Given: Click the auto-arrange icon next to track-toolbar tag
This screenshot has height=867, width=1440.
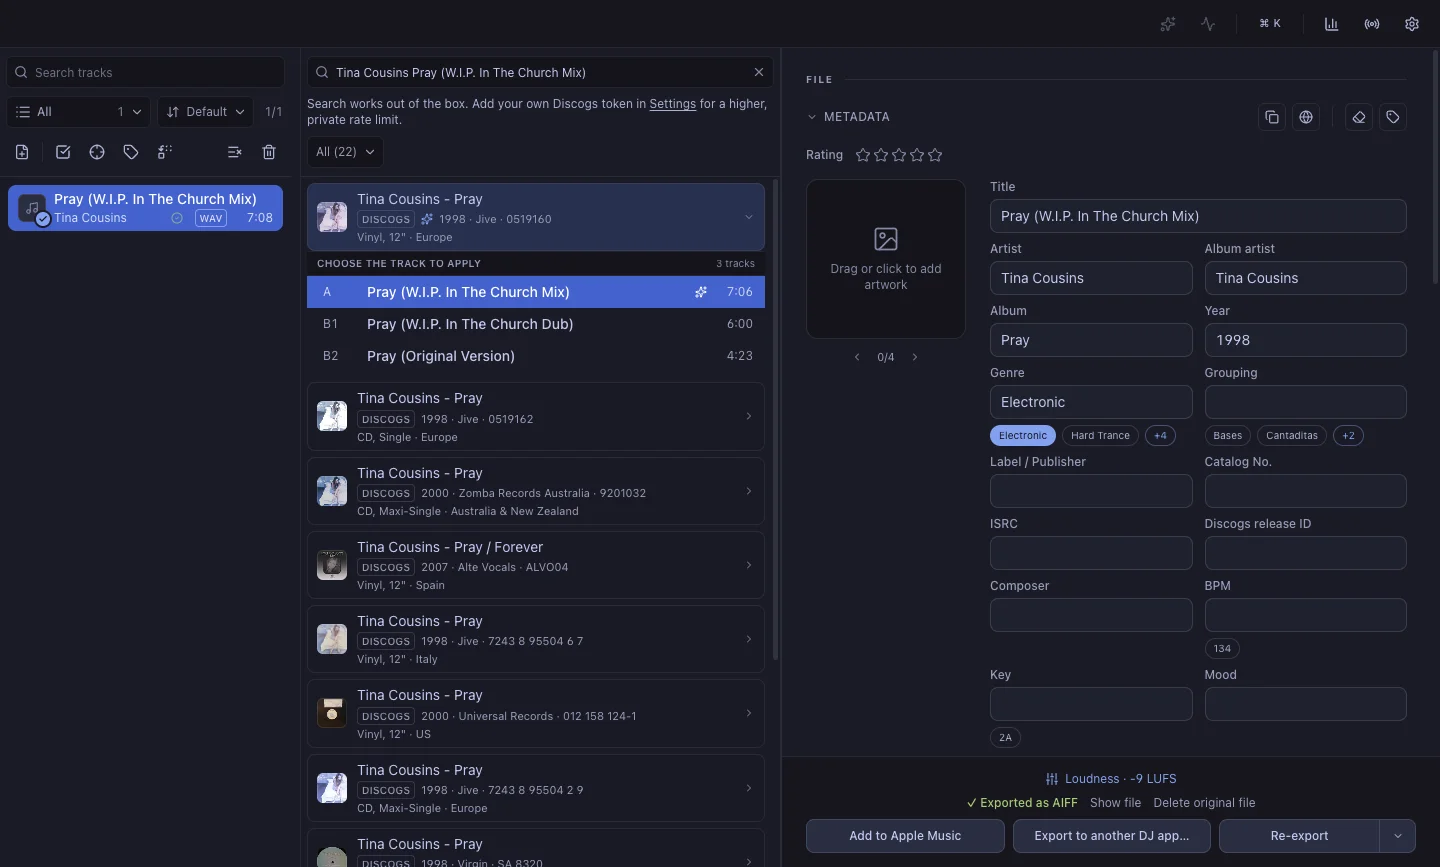Looking at the screenshot, I should pos(165,152).
